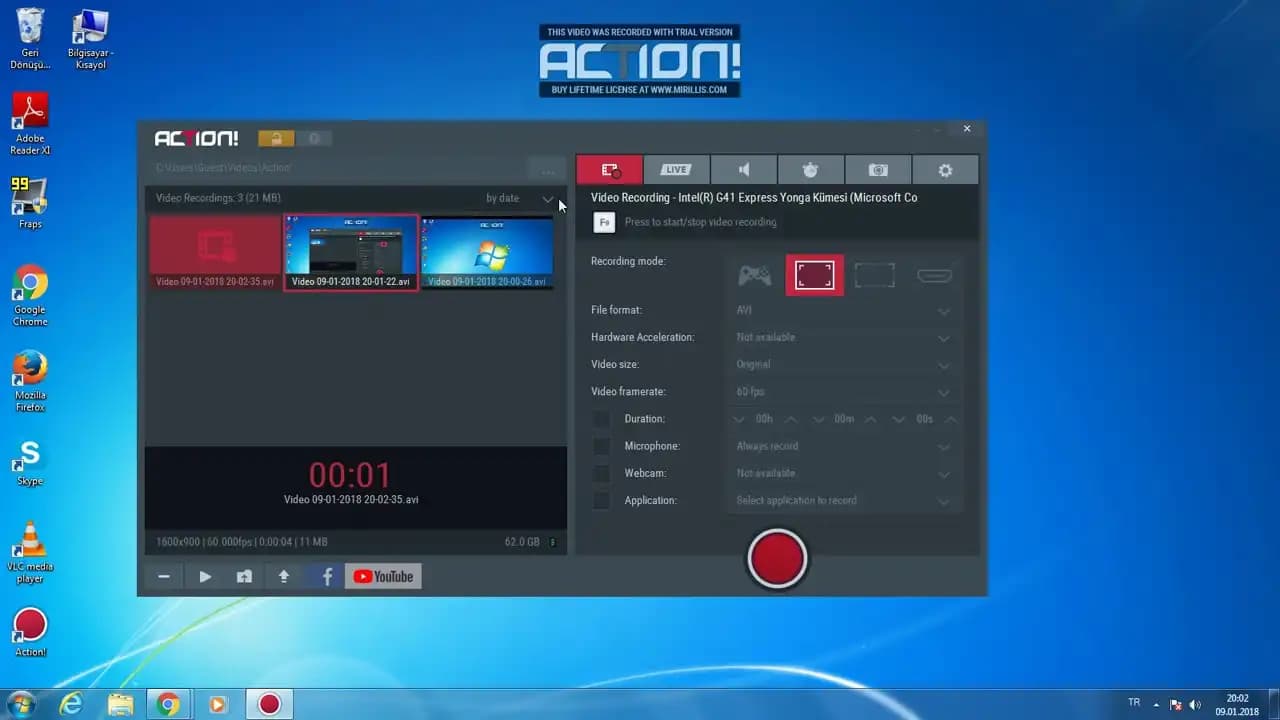1280x720 pixels.
Task: Toggle the Microphone checkbox
Action: click(x=601, y=446)
